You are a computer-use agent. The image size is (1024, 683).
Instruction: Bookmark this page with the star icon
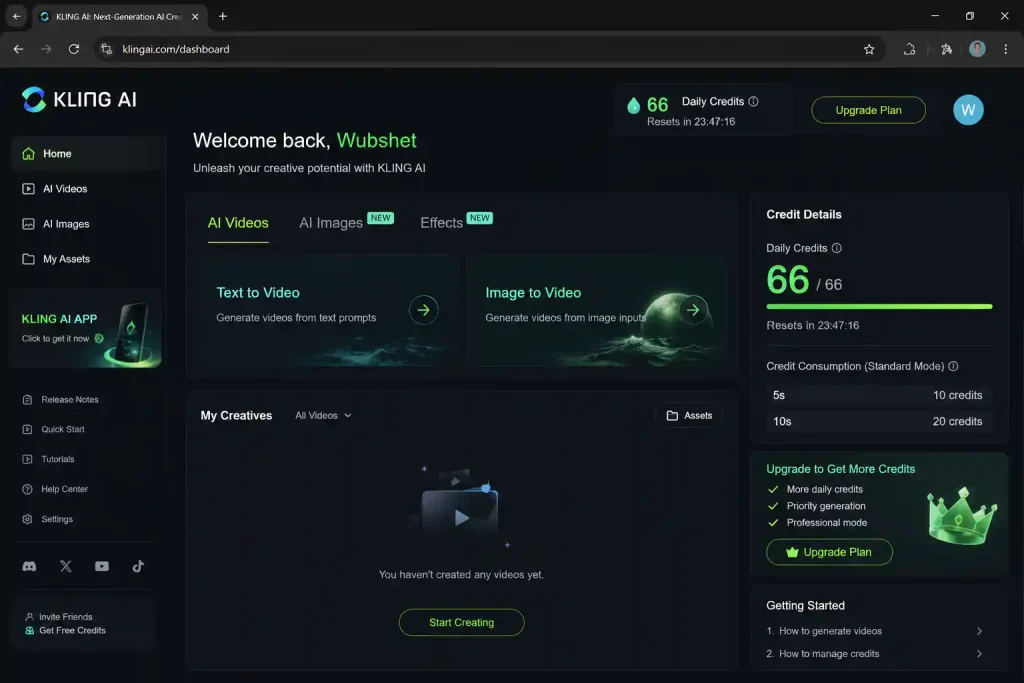coord(869,49)
